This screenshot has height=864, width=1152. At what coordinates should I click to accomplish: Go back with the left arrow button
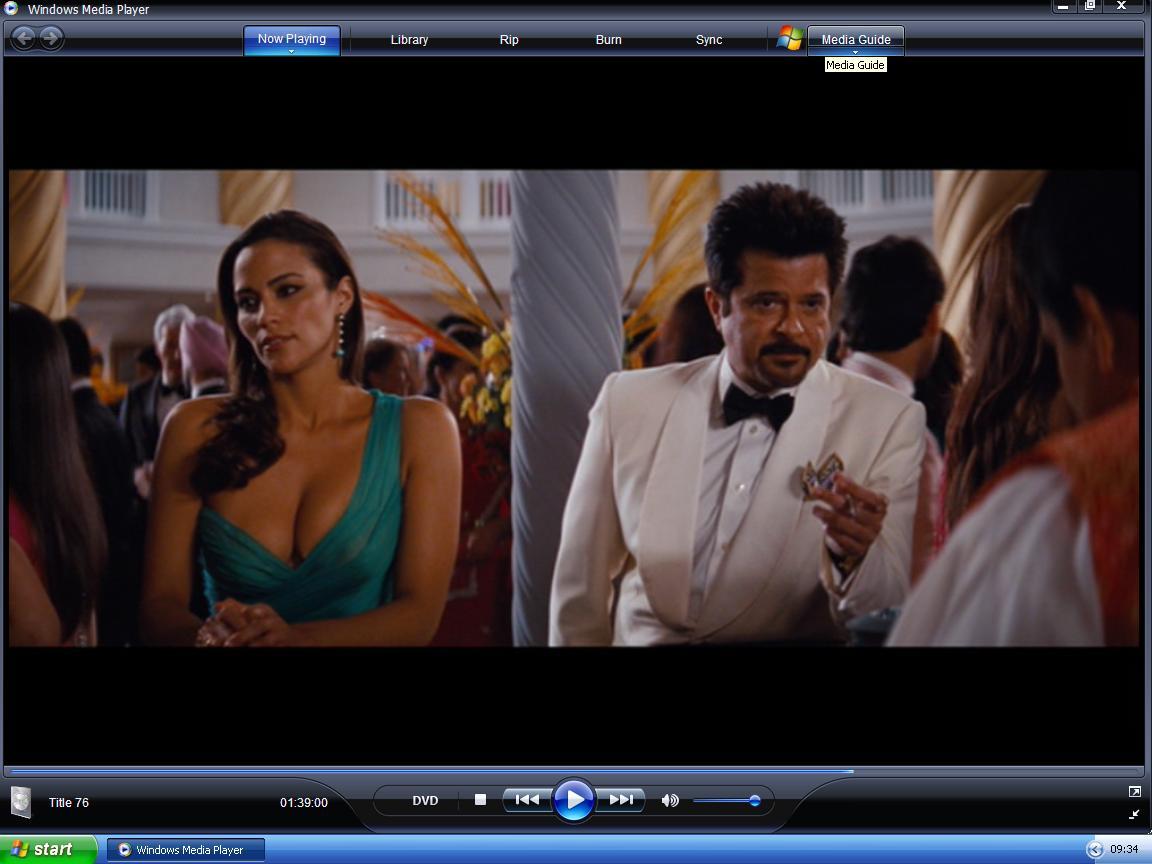click(x=24, y=38)
